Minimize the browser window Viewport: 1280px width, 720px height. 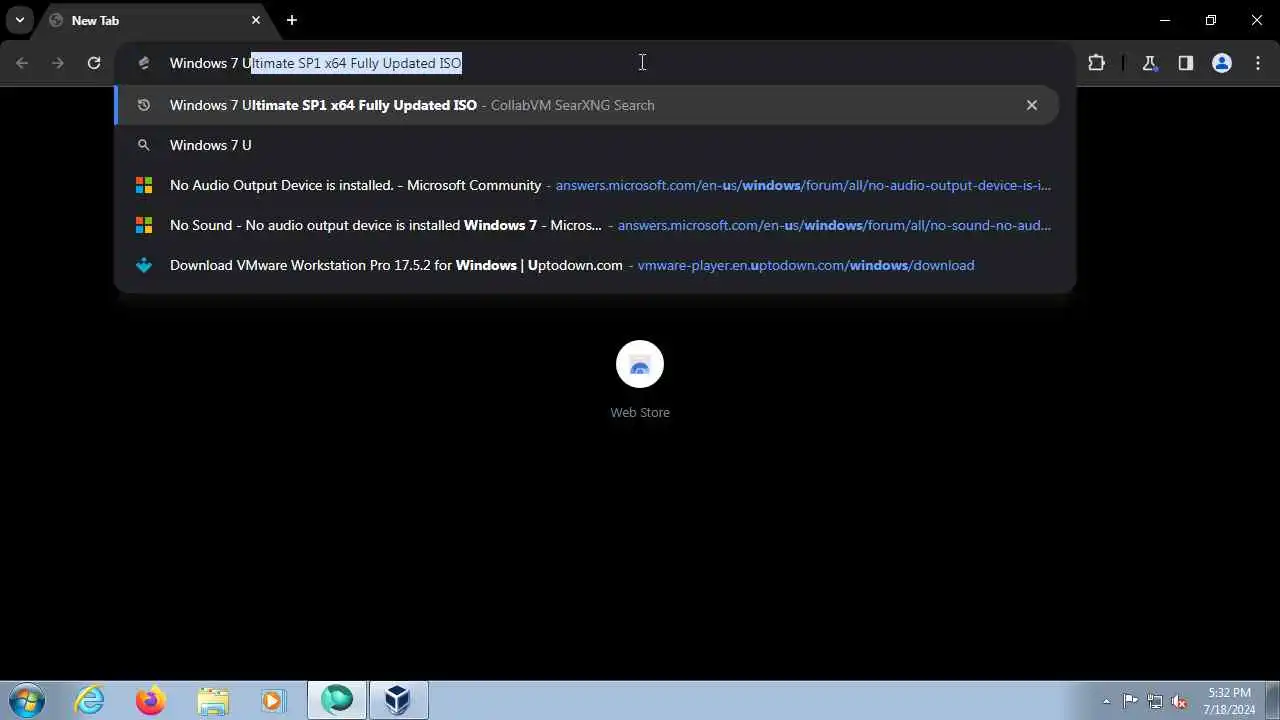point(1164,20)
